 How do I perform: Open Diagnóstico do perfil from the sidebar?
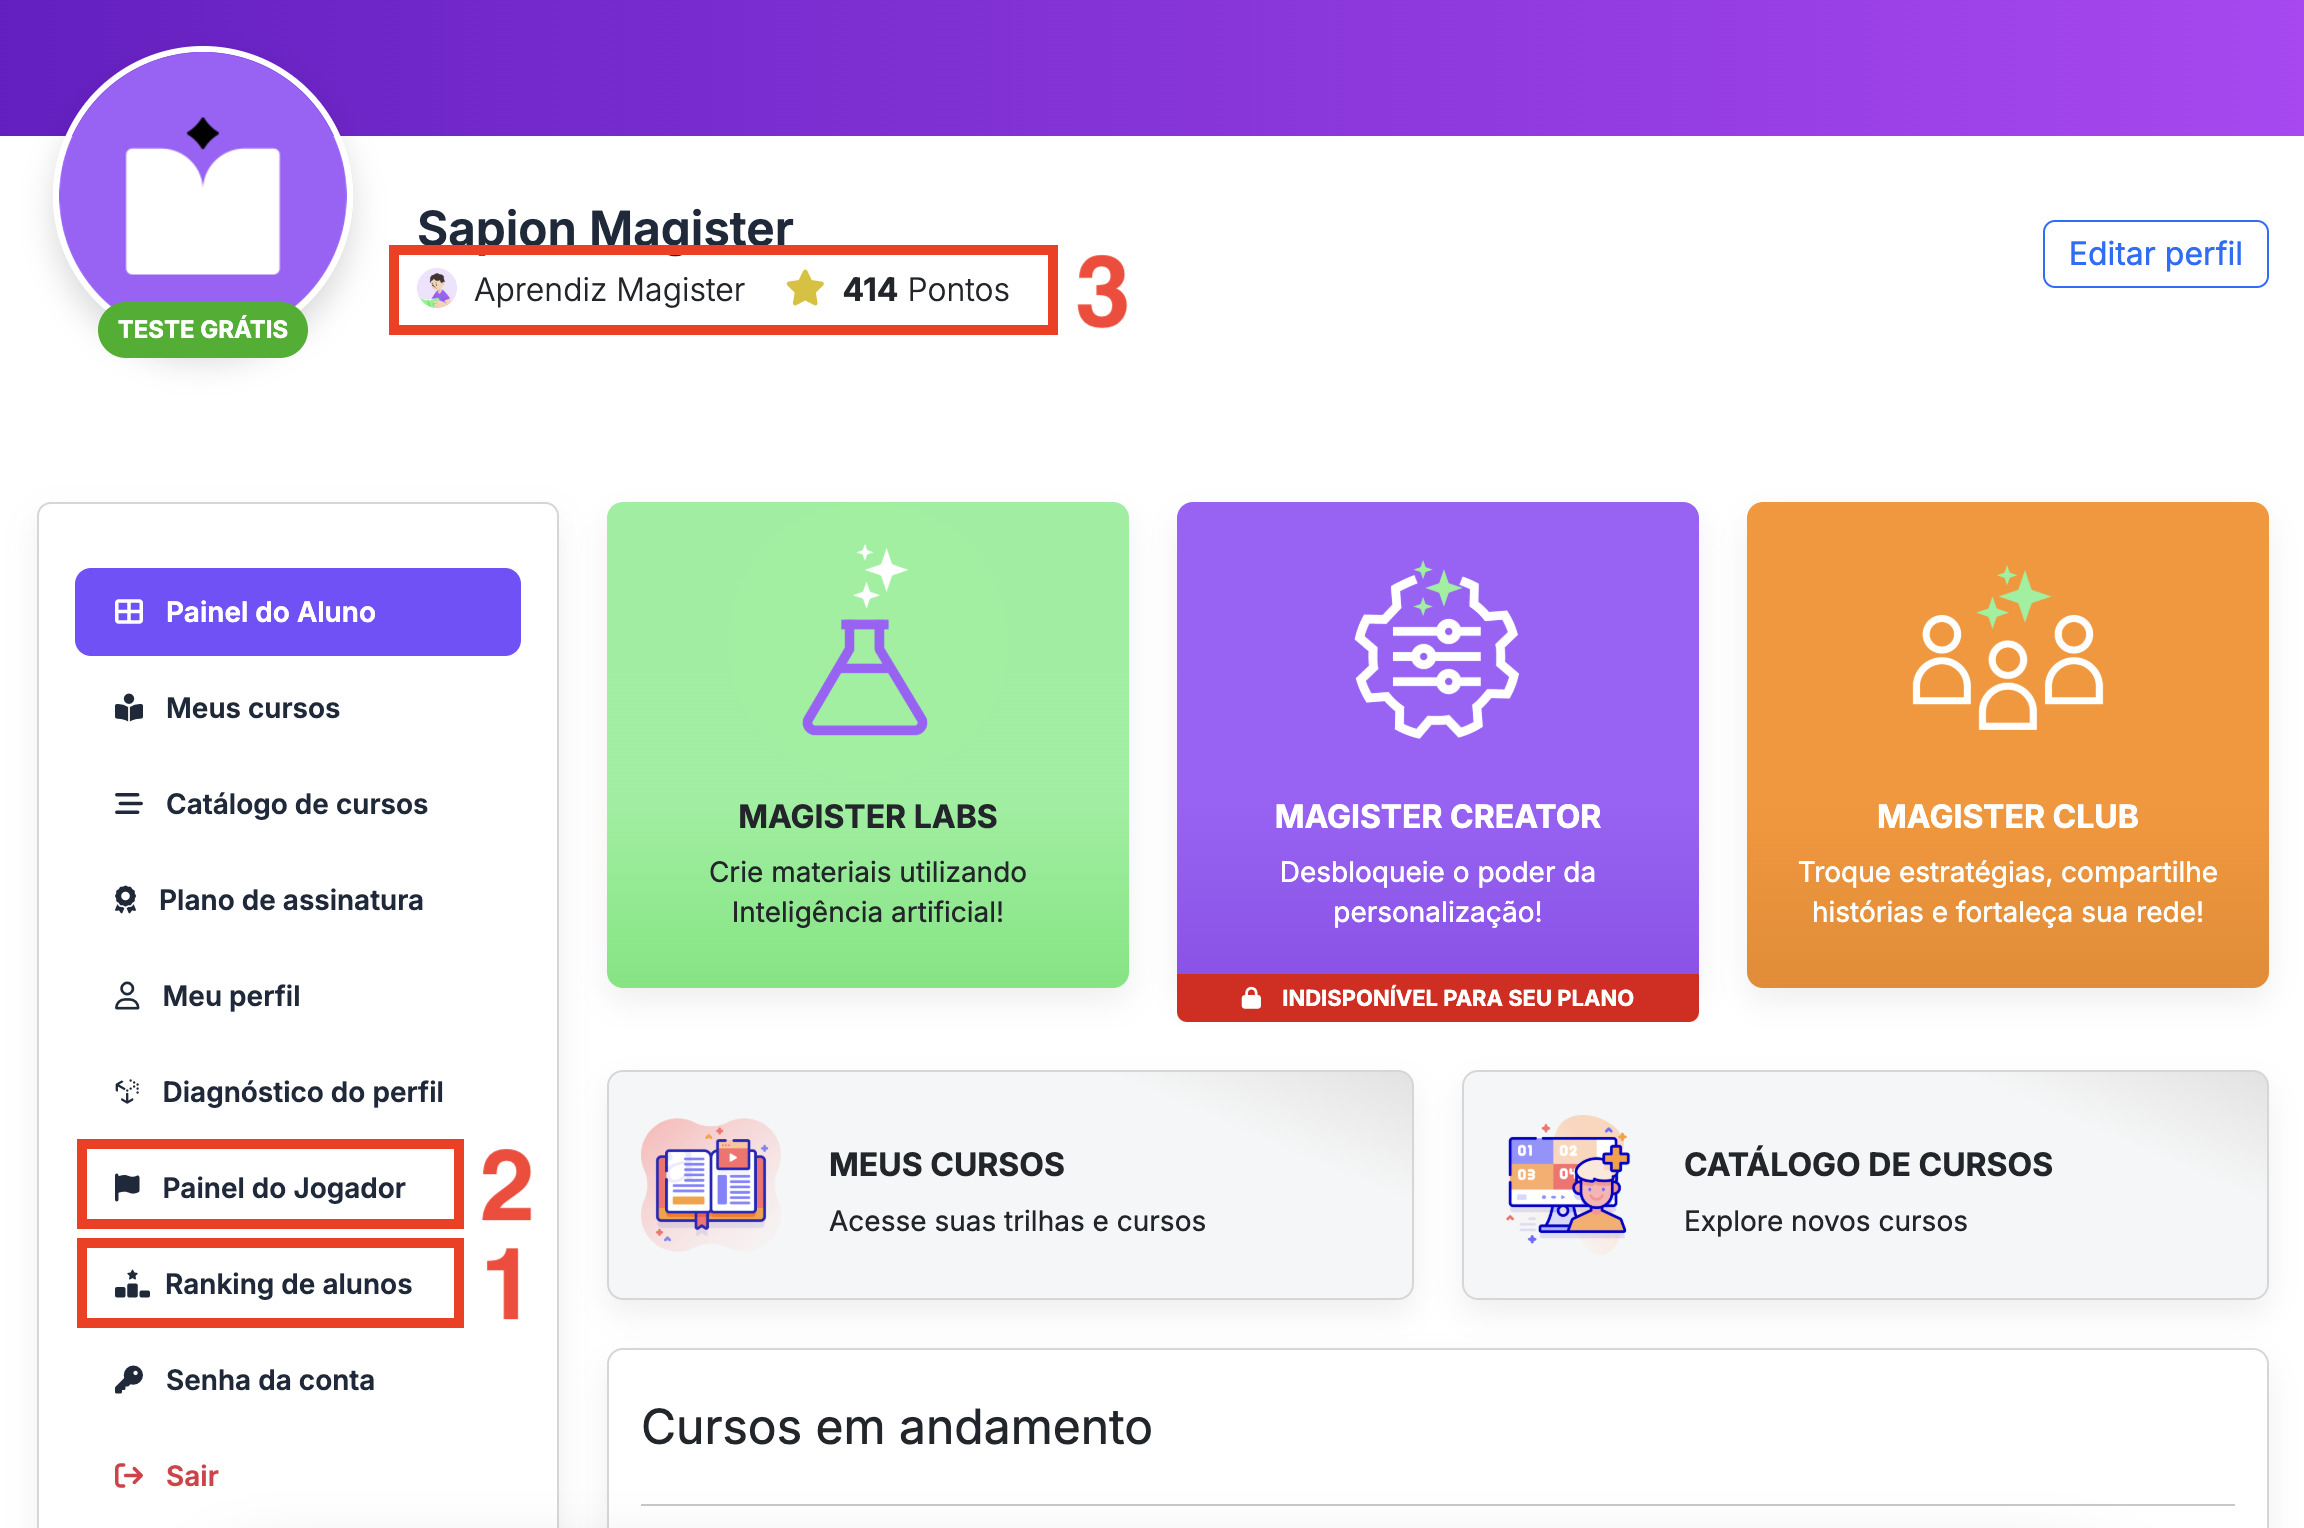pyautogui.click(x=302, y=1092)
